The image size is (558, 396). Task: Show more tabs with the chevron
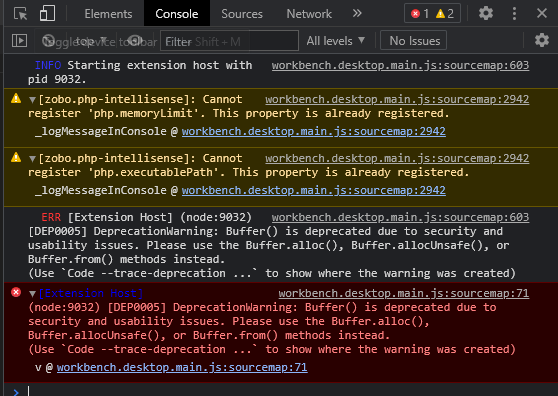[357, 14]
